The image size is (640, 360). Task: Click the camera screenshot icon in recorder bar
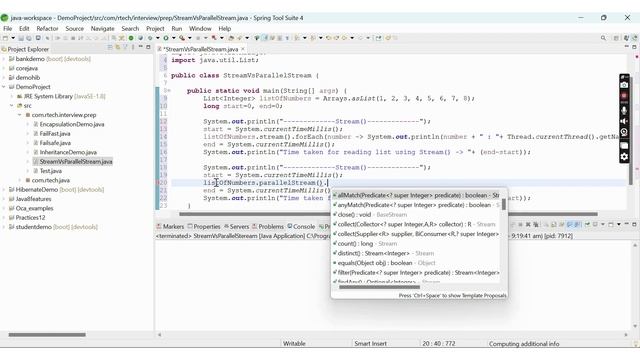coord(624,85)
